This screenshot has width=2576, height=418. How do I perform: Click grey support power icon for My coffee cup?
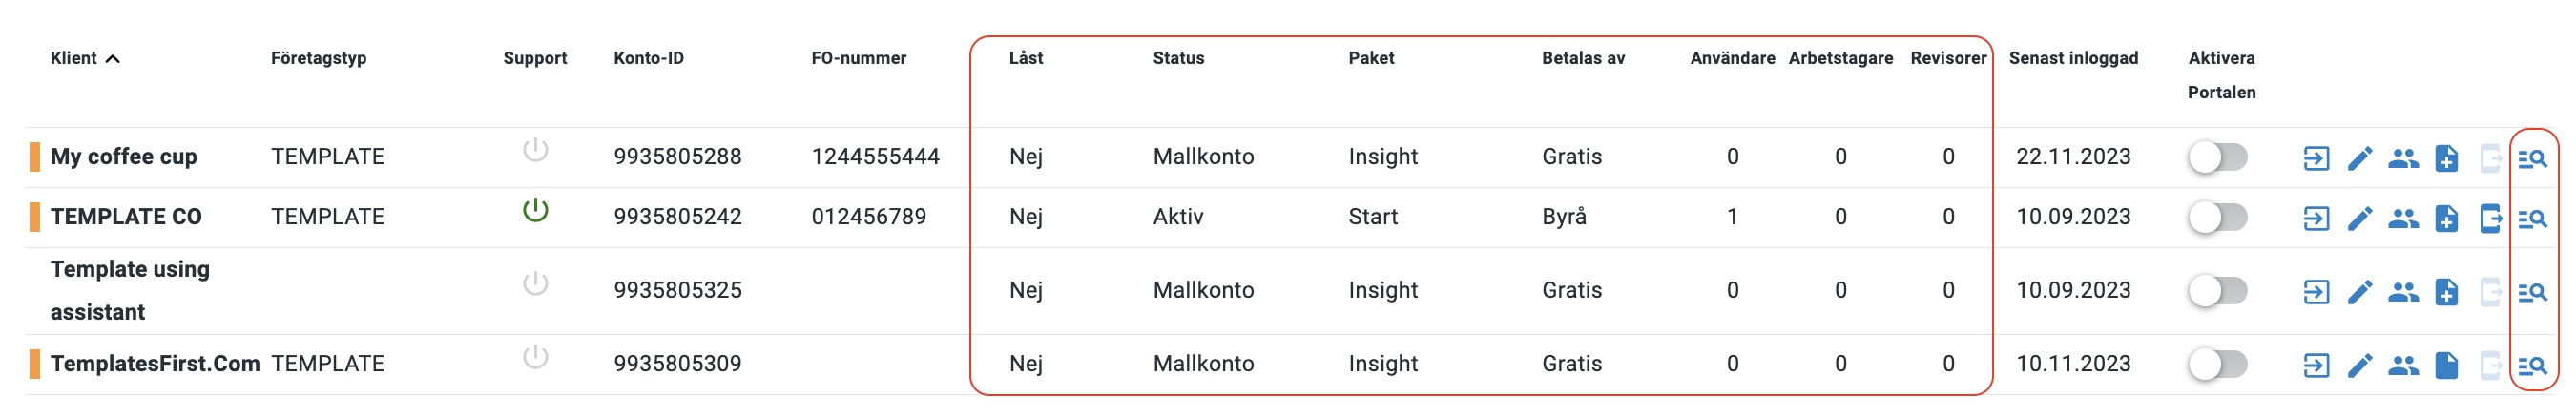(536, 150)
